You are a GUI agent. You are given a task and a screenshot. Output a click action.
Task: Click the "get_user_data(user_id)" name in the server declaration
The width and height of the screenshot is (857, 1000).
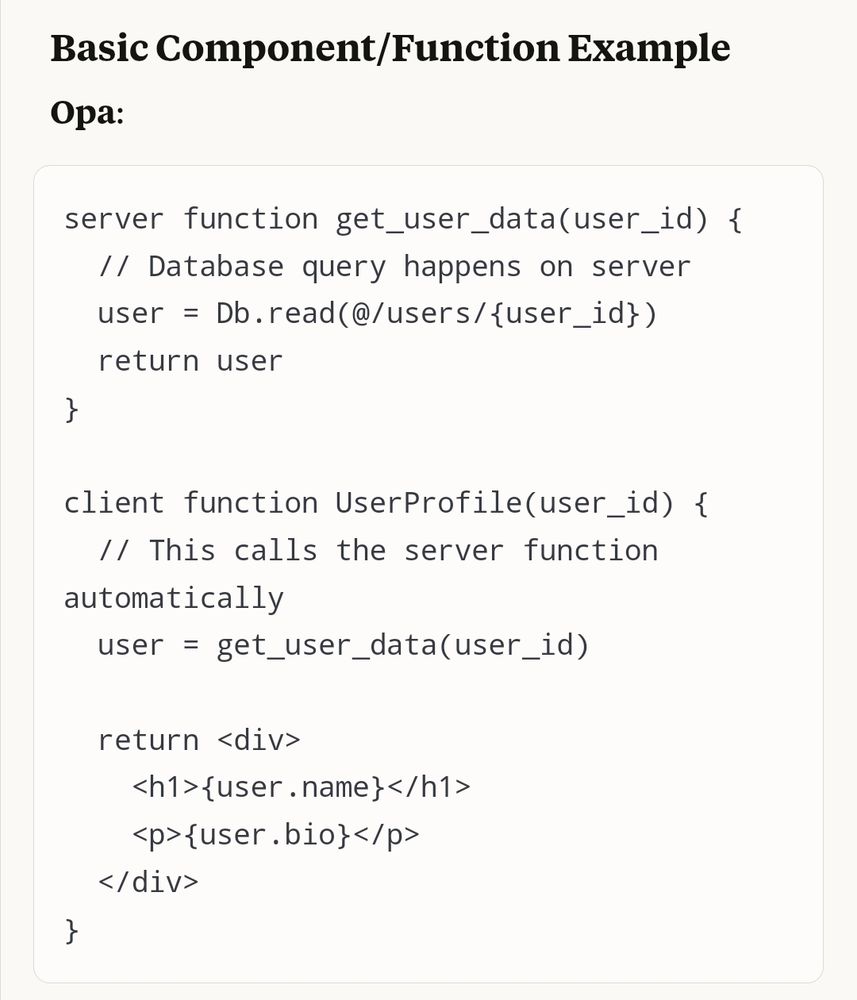coord(522,220)
